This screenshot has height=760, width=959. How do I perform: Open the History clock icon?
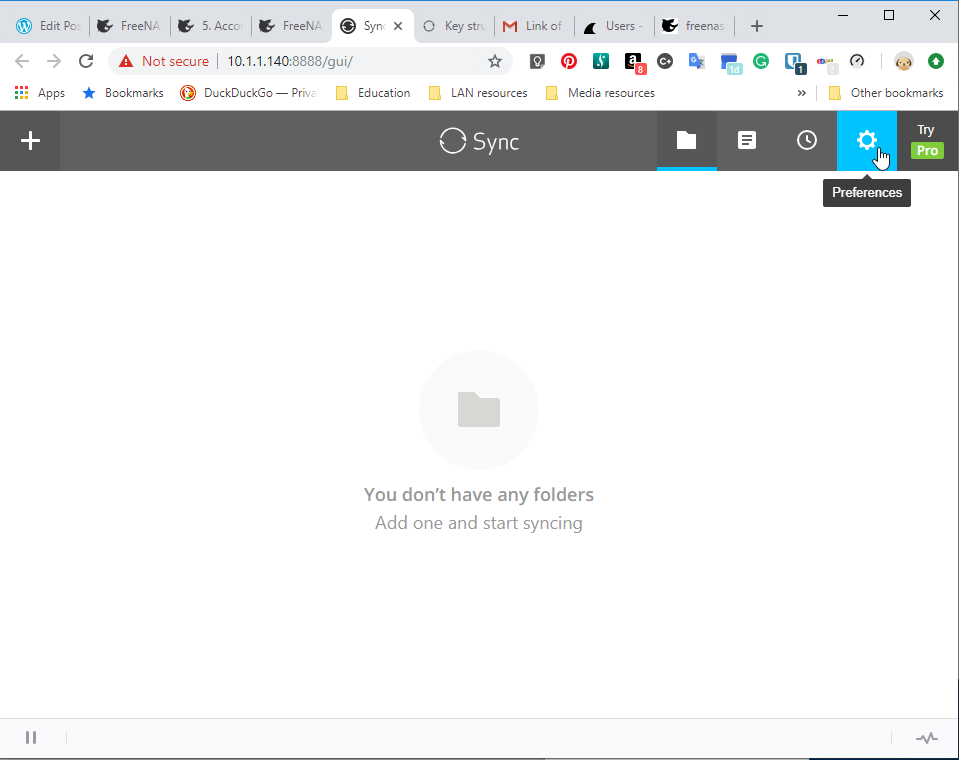806,141
